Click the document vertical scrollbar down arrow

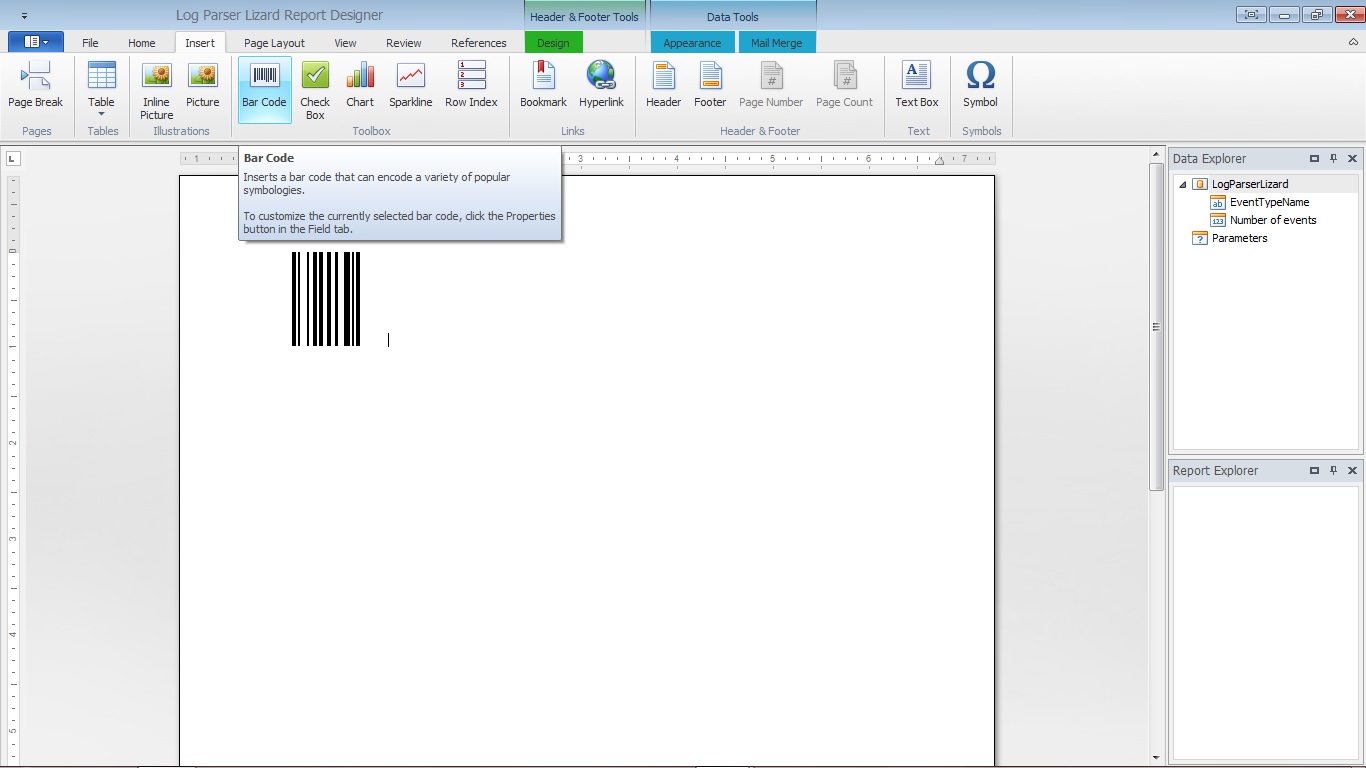(x=1157, y=758)
